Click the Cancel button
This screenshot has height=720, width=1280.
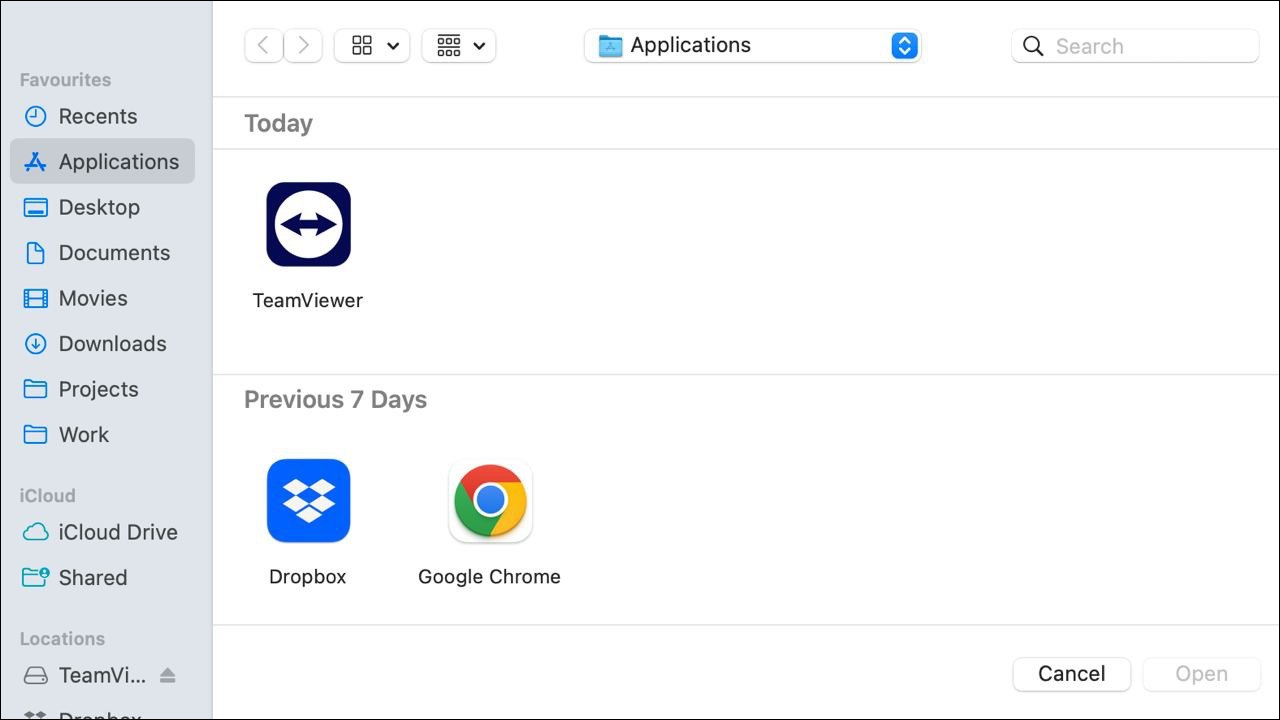[x=1071, y=674]
